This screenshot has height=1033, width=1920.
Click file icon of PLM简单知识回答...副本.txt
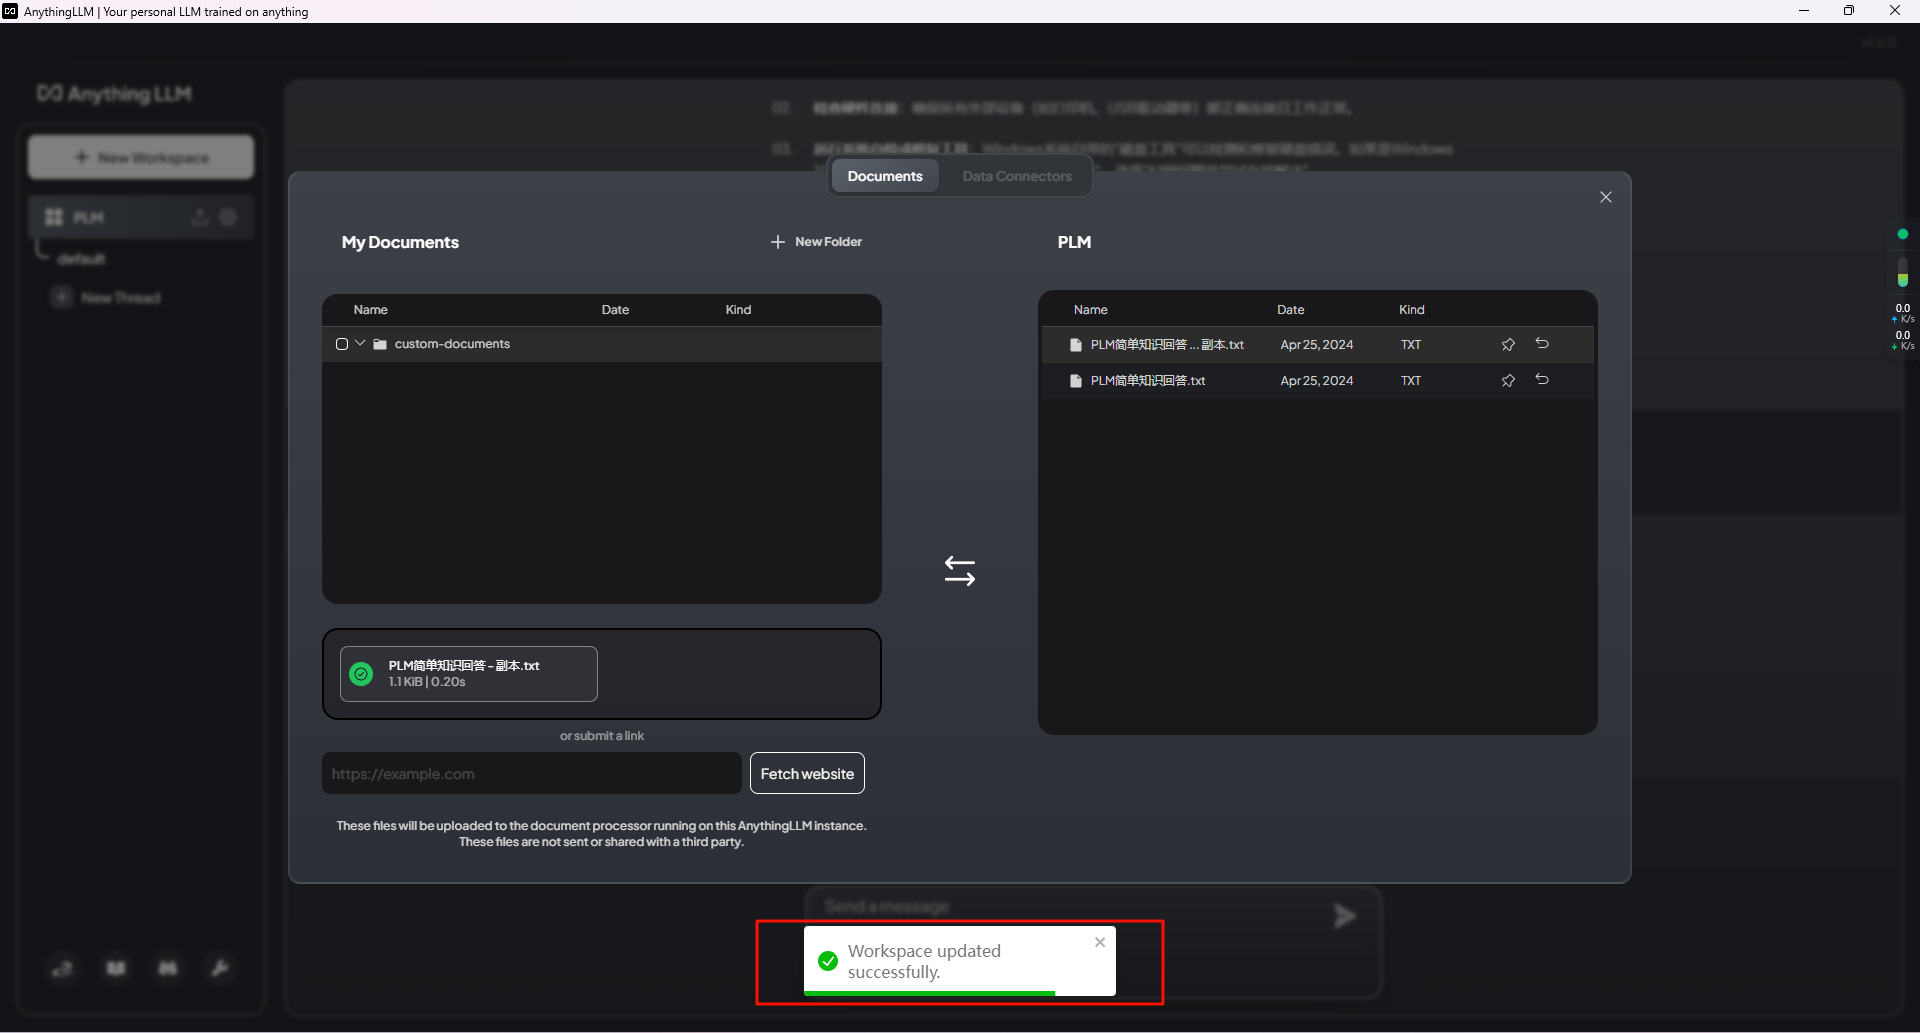click(x=1076, y=345)
